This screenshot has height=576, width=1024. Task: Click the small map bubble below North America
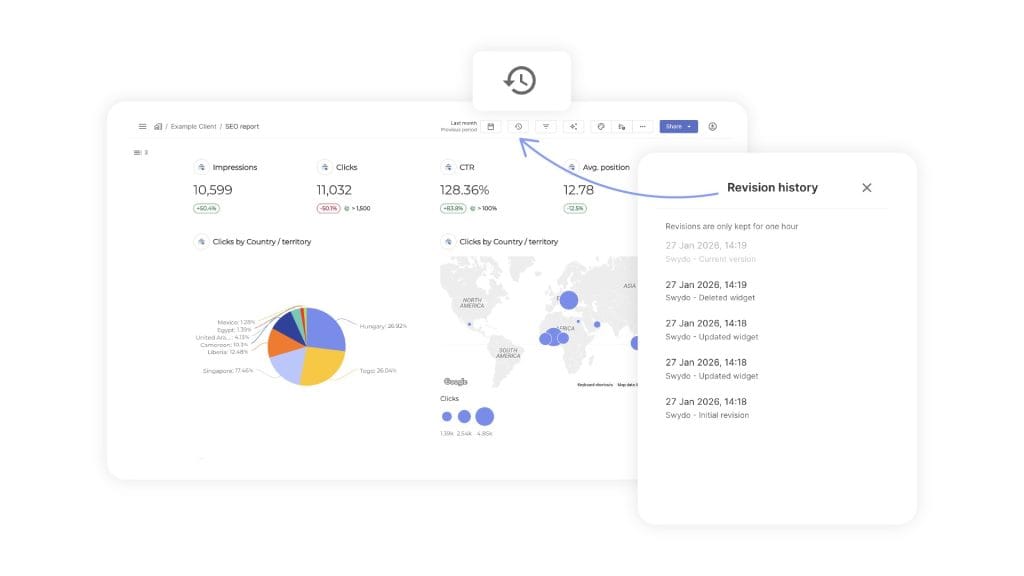pyautogui.click(x=470, y=324)
